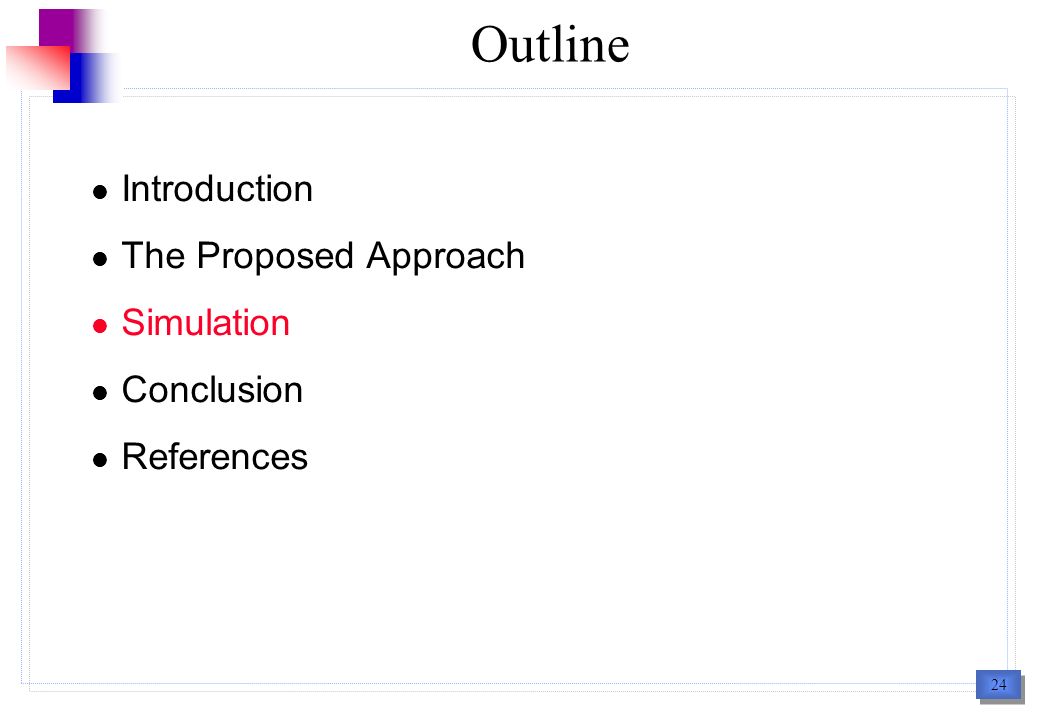Click the bullet dot before Conclusion
Image resolution: width=1040 pixels, height=720 pixels.
[100, 392]
